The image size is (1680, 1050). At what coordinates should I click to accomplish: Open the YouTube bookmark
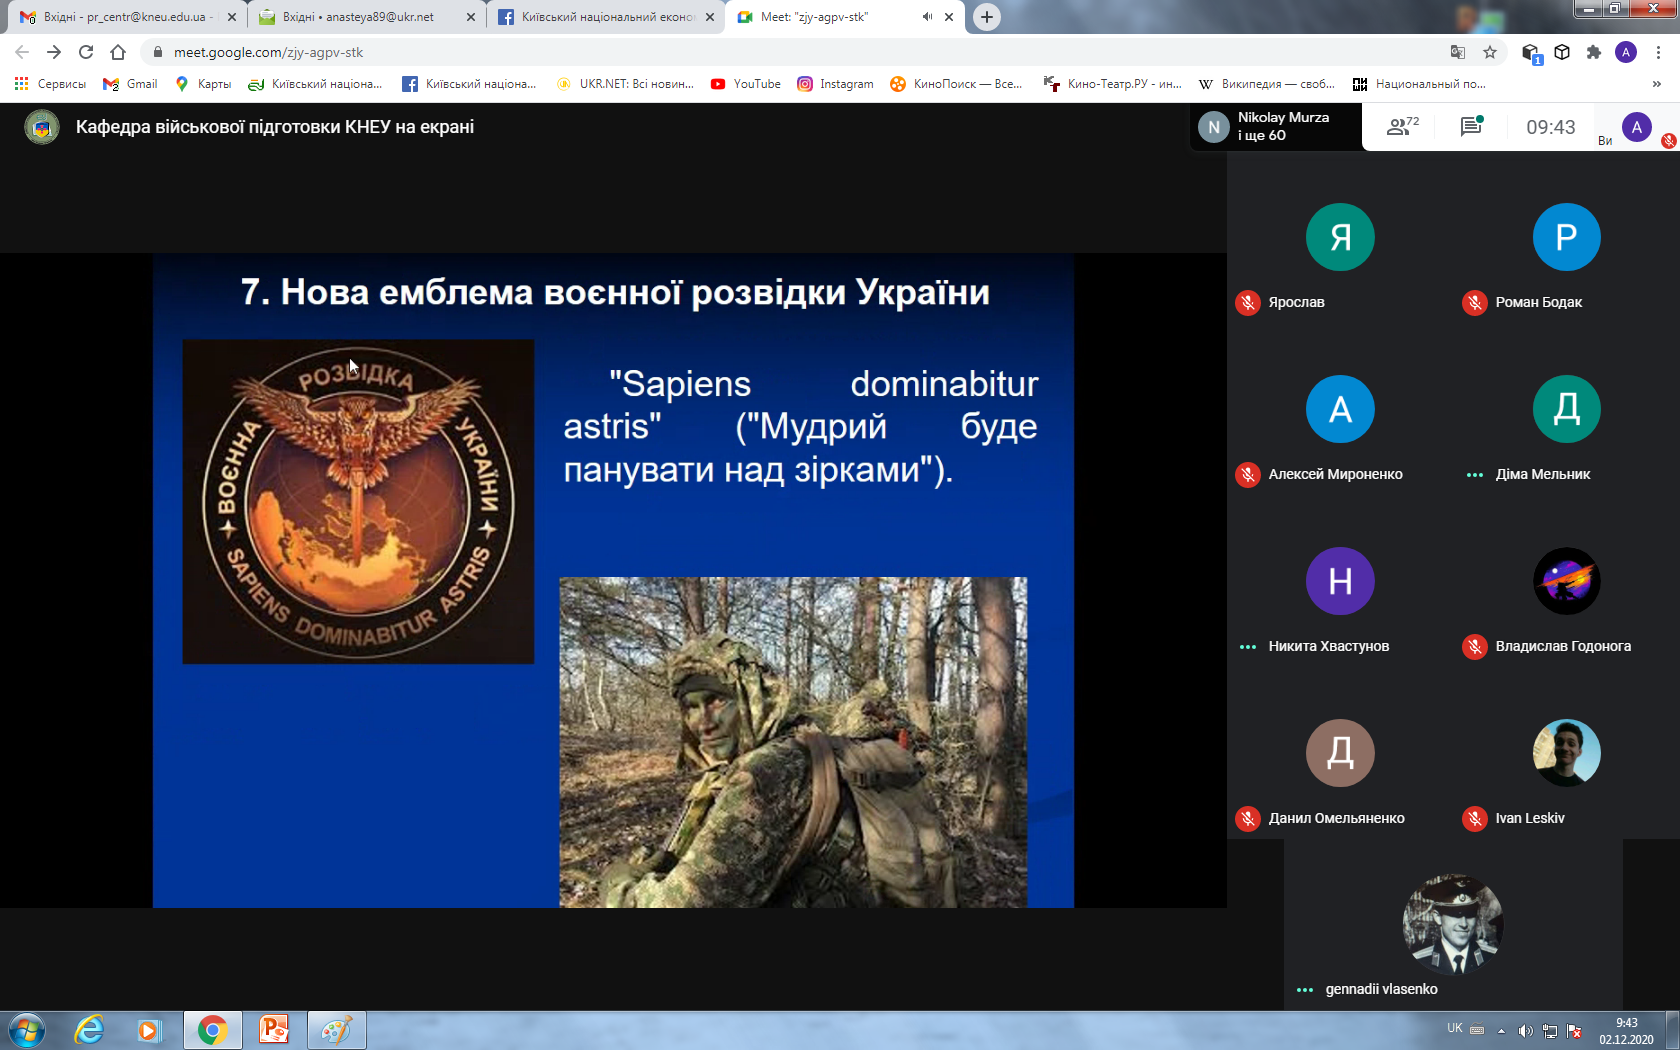745,84
